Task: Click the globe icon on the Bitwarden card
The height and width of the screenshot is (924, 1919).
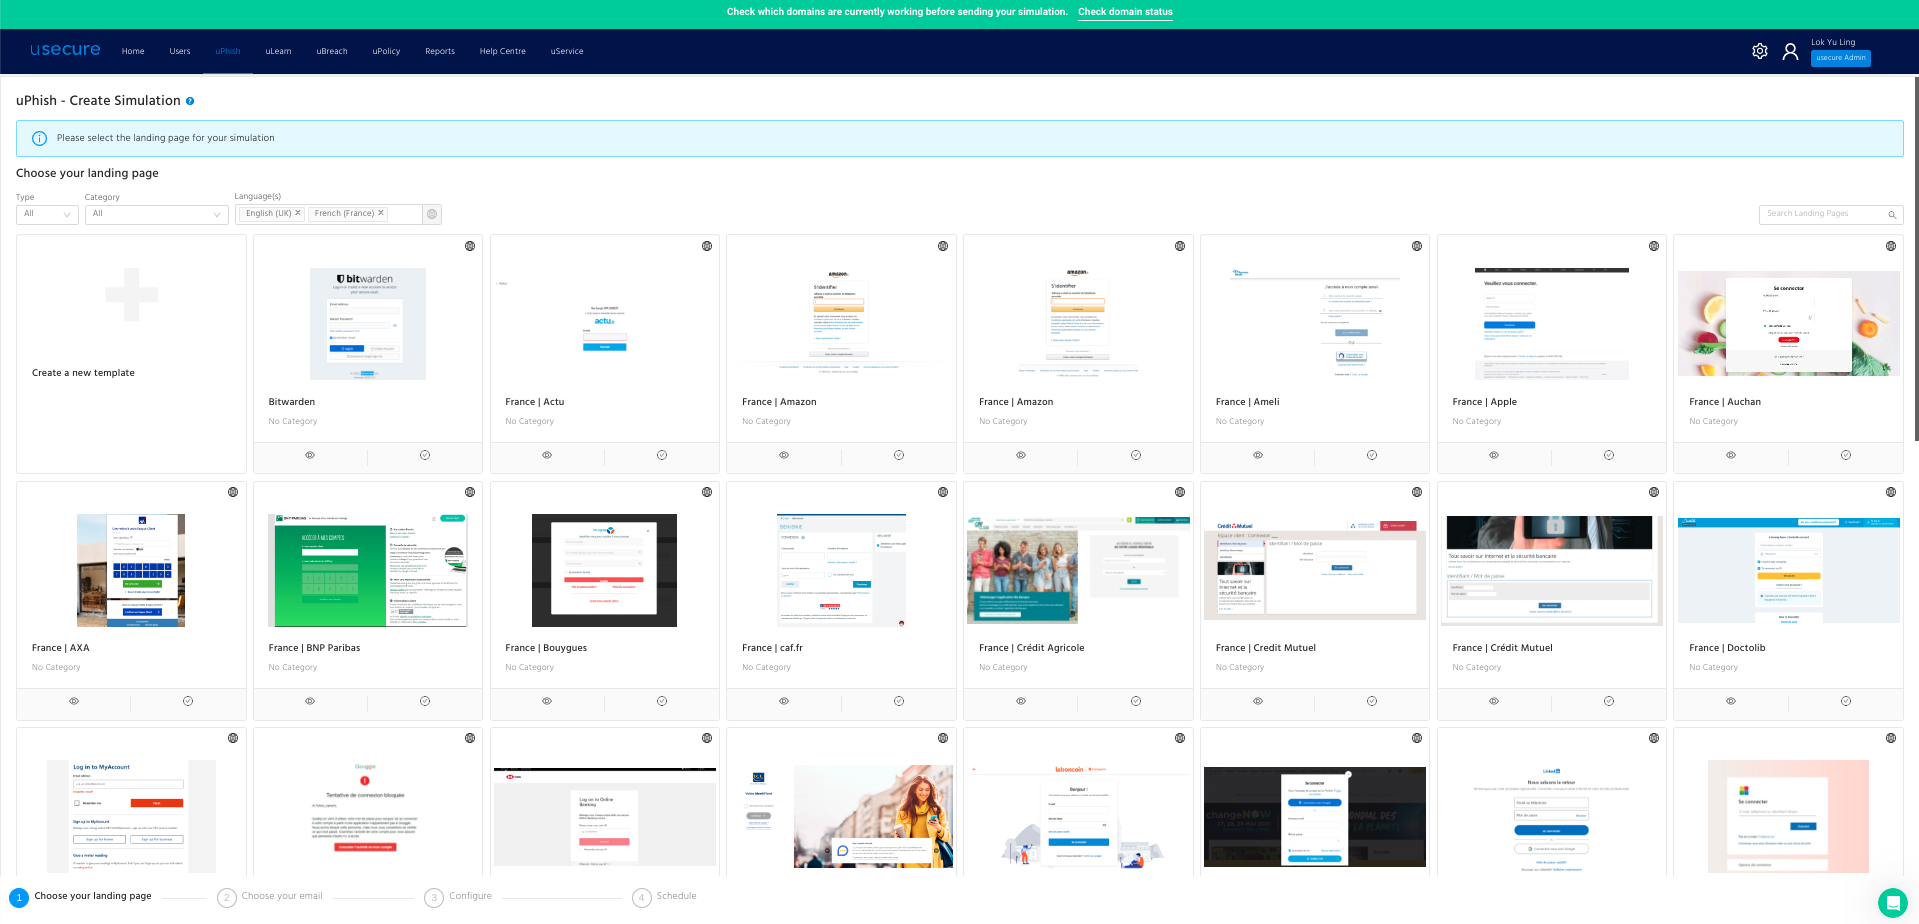Action: [470, 246]
